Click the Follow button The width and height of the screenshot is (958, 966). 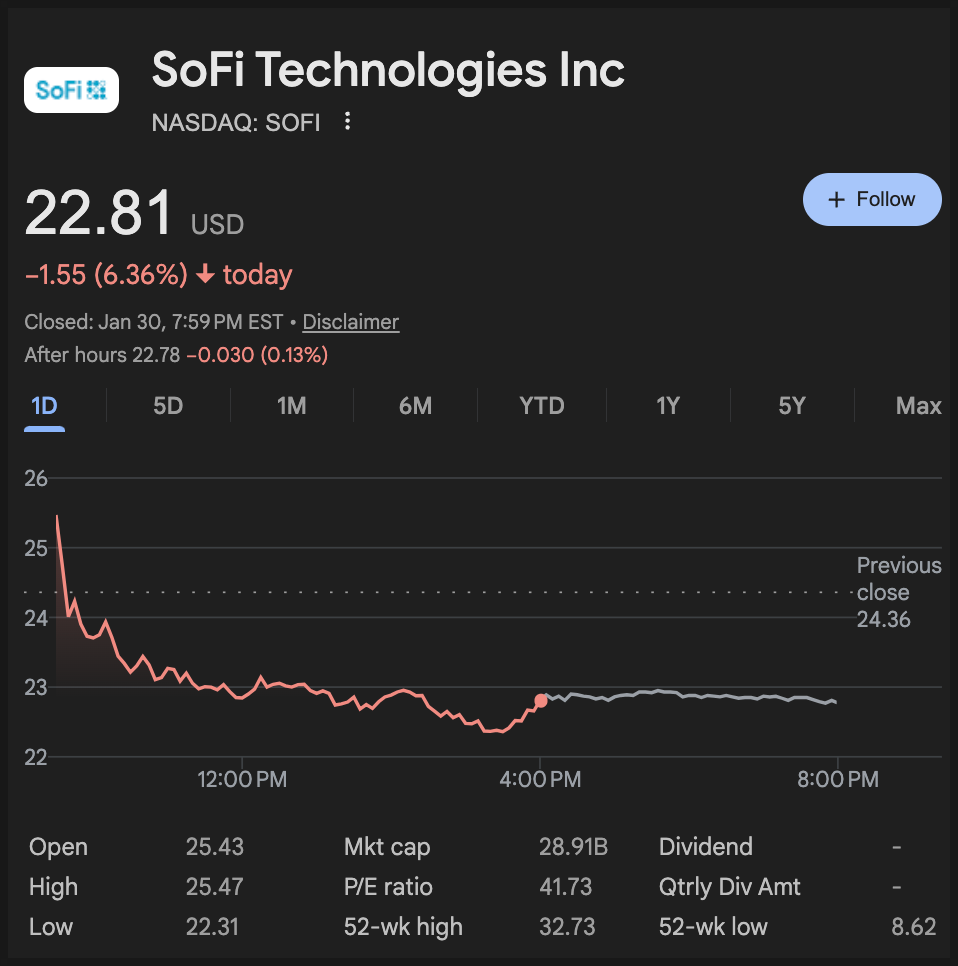(x=872, y=199)
